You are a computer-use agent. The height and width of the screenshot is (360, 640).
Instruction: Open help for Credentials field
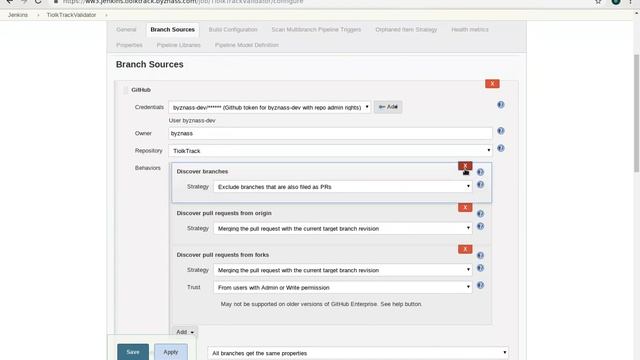coord(501,105)
